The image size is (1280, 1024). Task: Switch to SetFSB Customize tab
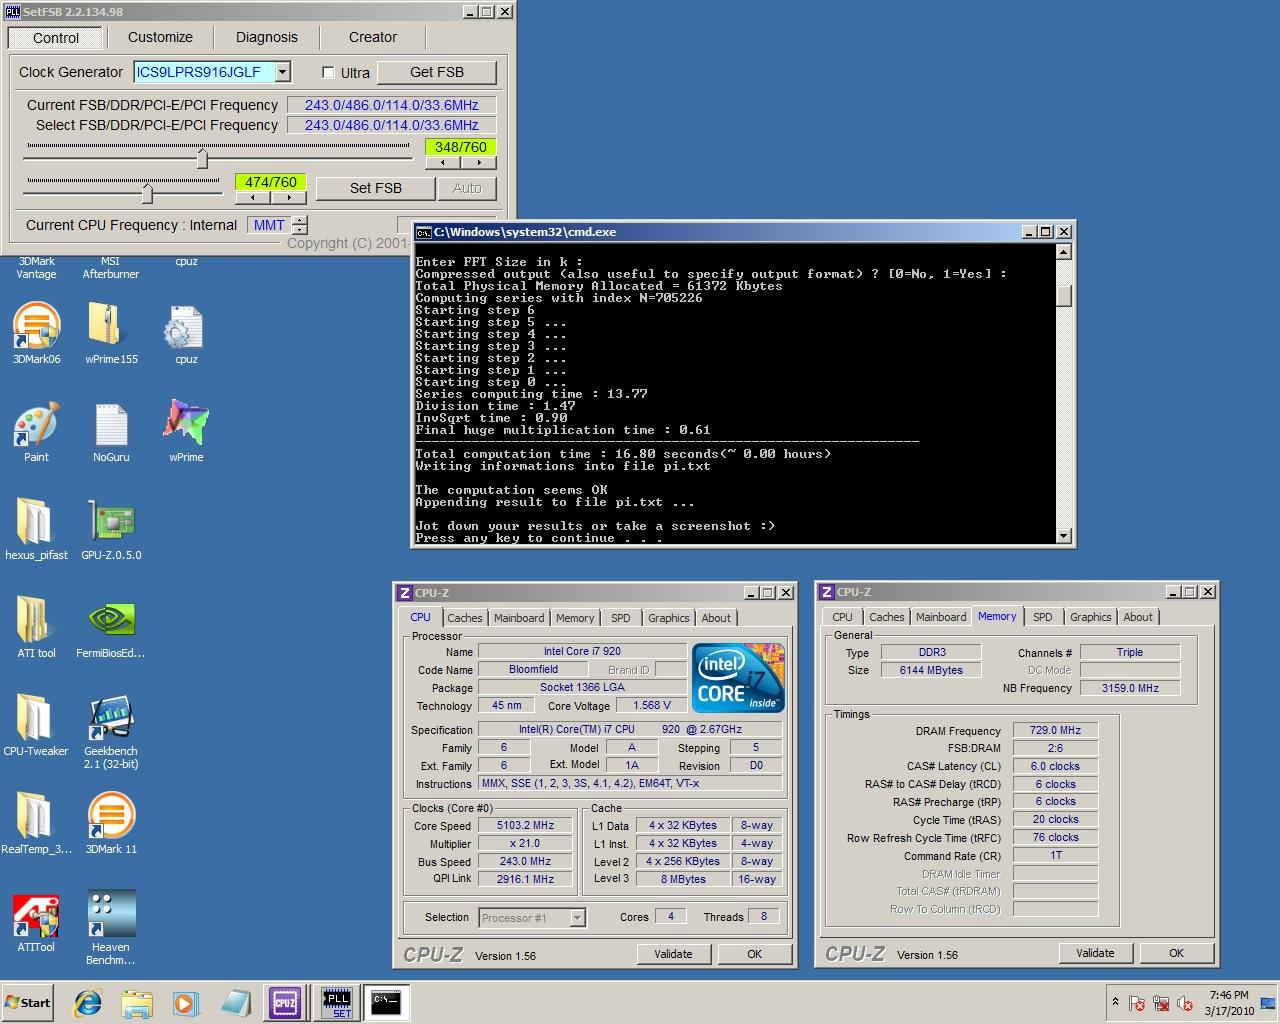click(160, 37)
